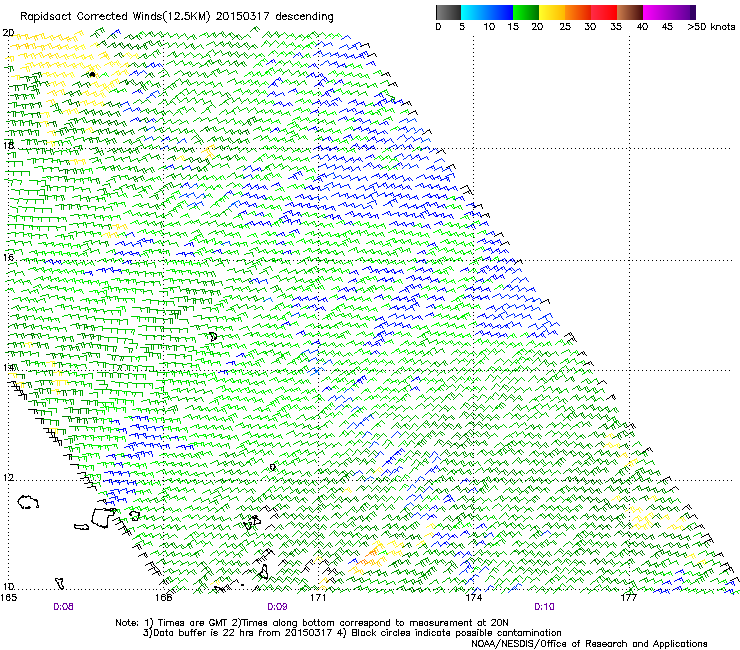Image resolution: width=740 pixels, height=650 pixels.
Task: Click the dark purple 45–50 knots legend segment
Action: pyautogui.click(x=682, y=12)
